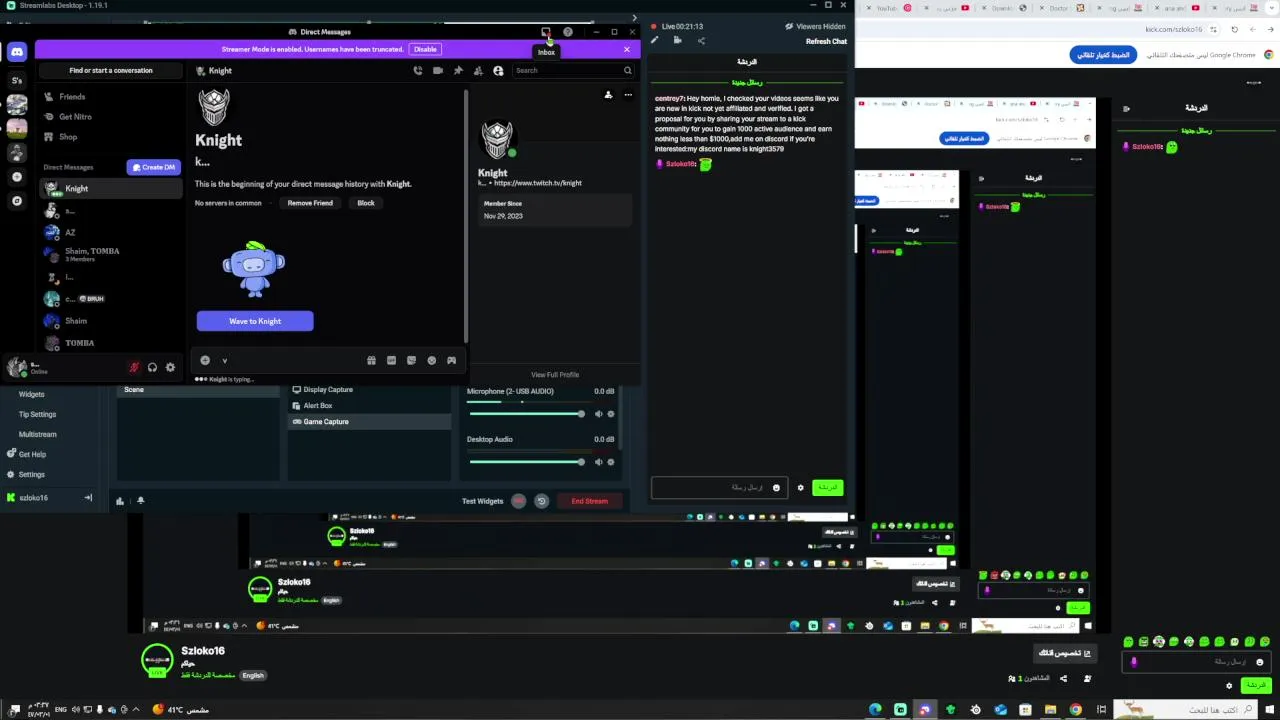The height and width of the screenshot is (720, 1280).
Task: Add a server plus icon
Action: point(17,177)
